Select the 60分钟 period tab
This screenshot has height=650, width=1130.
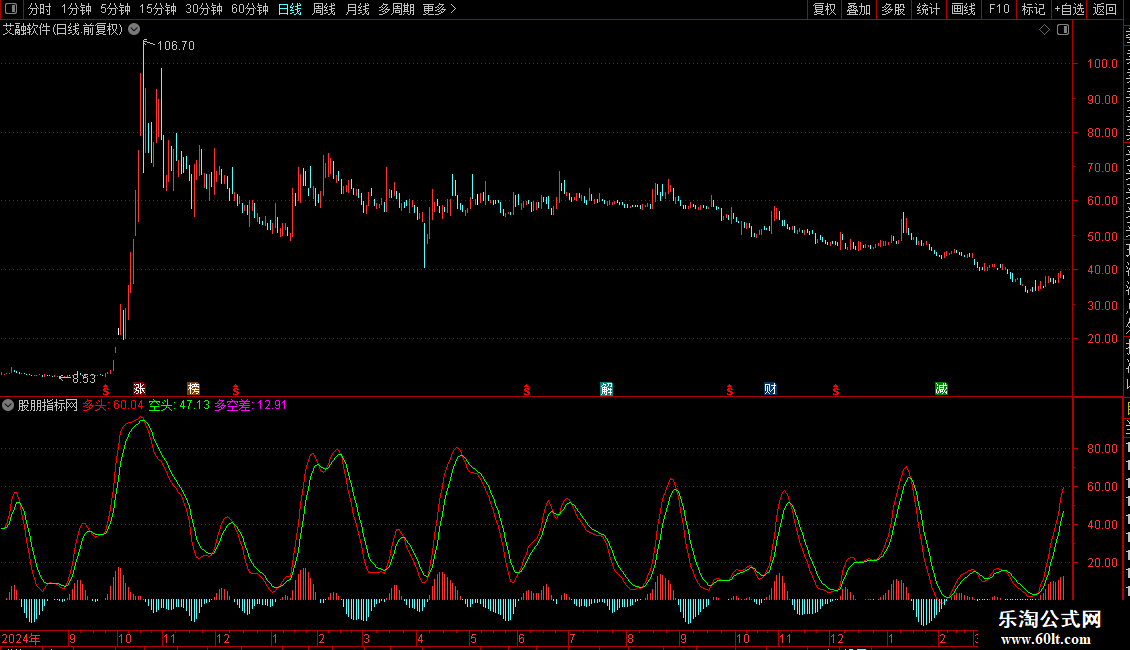tap(249, 9)
